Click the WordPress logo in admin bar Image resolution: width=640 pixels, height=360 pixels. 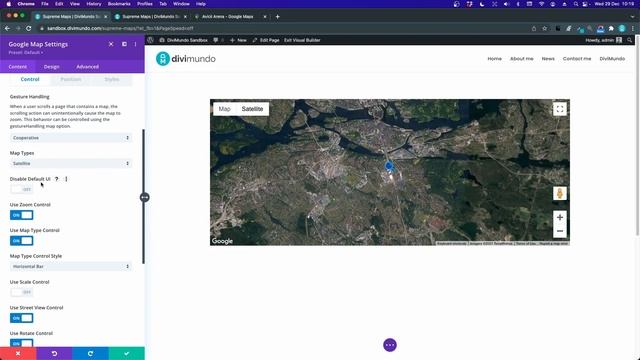(150, 40)
